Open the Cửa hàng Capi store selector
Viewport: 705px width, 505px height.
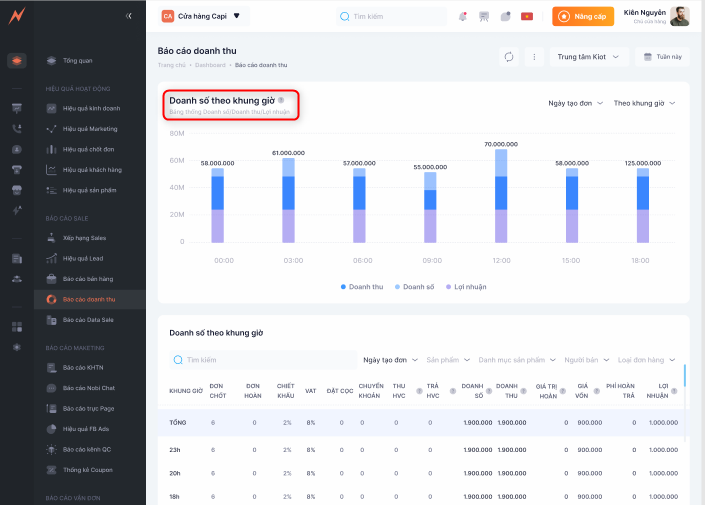coord(204,16)
